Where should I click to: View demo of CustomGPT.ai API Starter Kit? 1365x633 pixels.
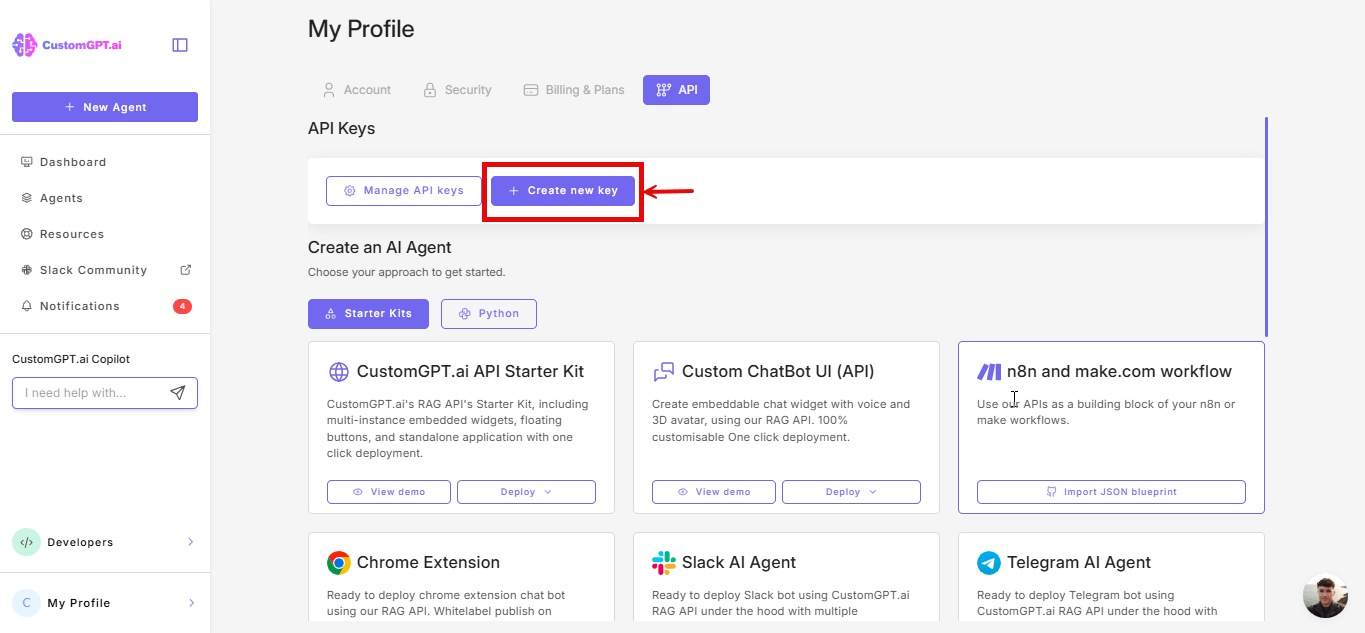(x=389, y=492)
